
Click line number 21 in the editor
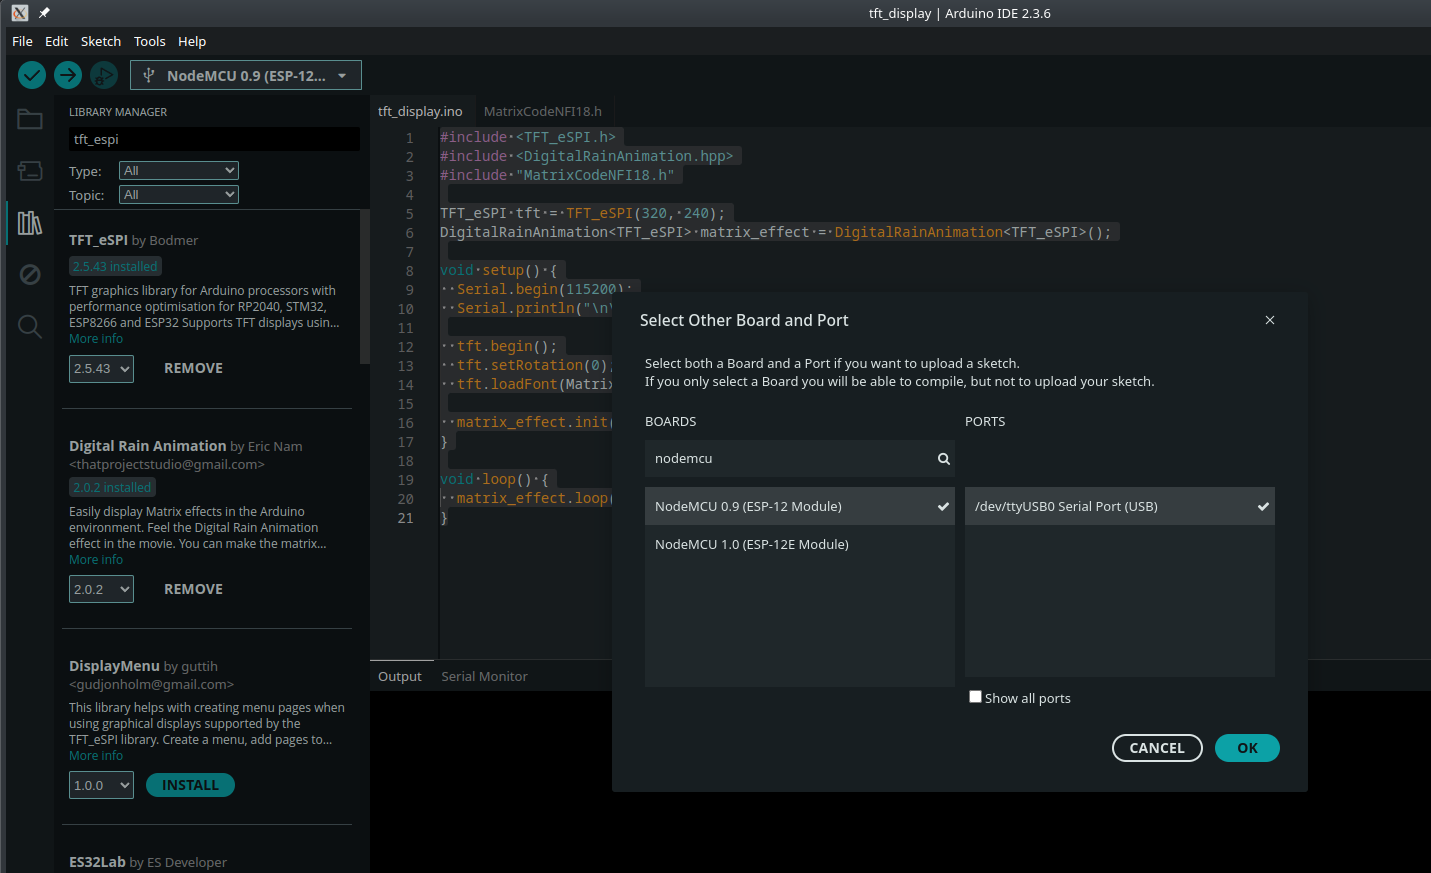(405, 518)
